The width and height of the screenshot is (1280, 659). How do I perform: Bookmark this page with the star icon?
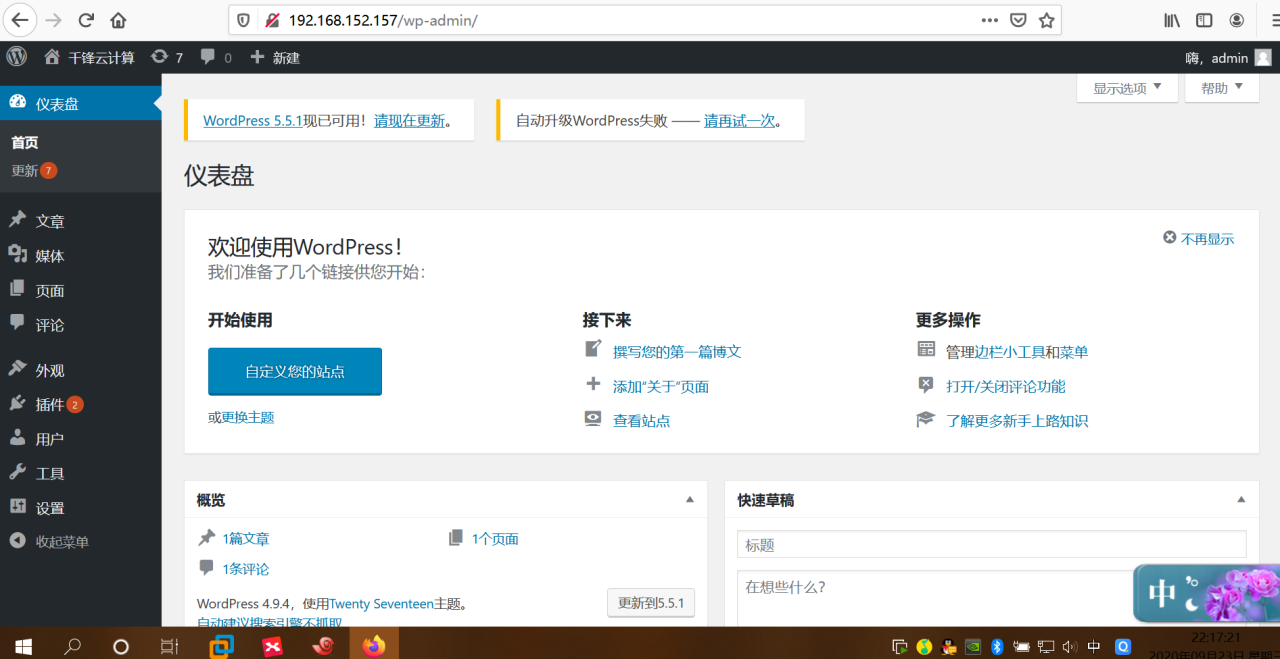coord(1046,20)
